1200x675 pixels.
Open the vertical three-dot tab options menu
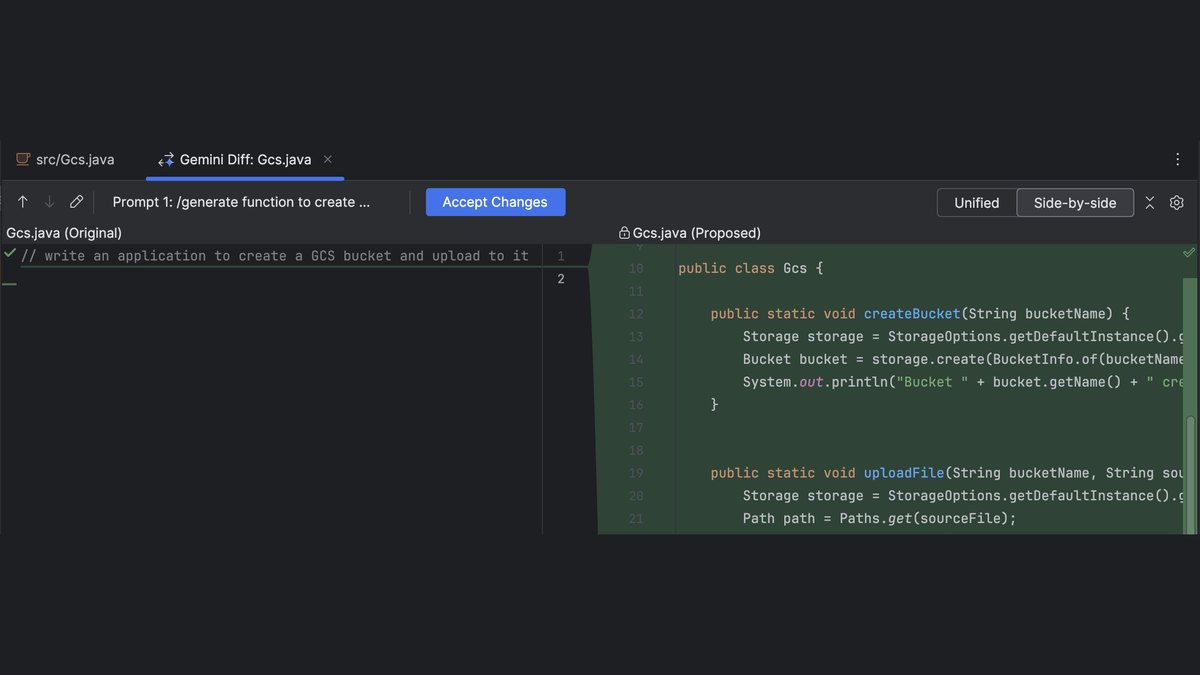(x=1178, y=159)
